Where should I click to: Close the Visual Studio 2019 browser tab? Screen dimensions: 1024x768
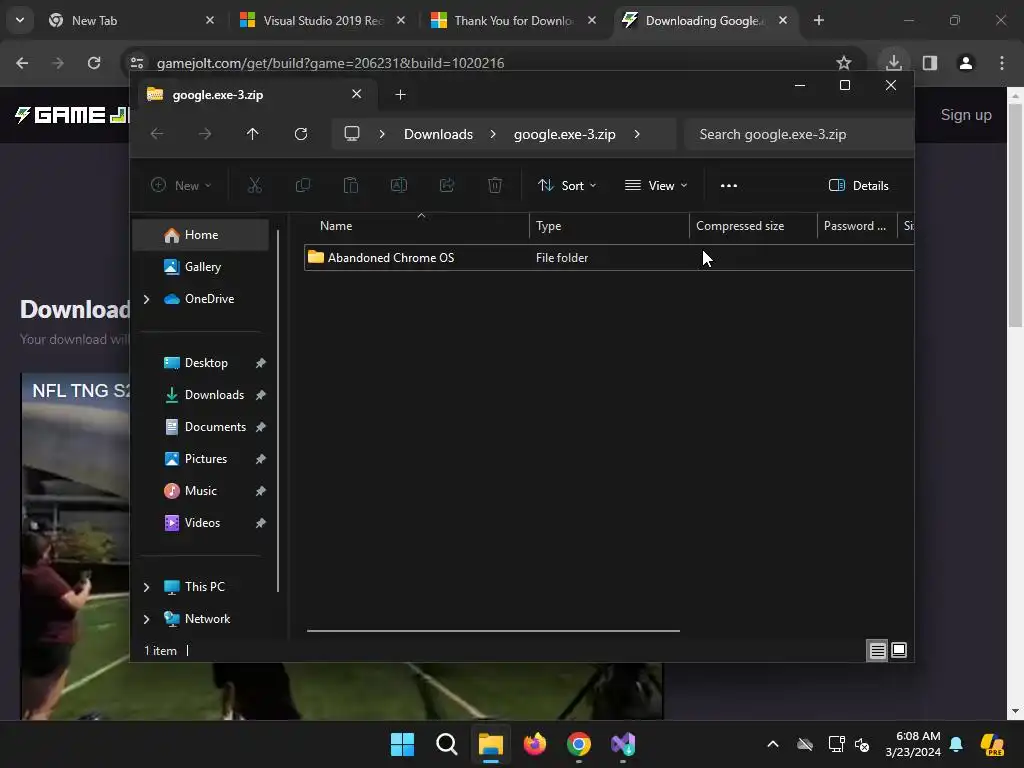pyautogui.click(x=401, y=20)
